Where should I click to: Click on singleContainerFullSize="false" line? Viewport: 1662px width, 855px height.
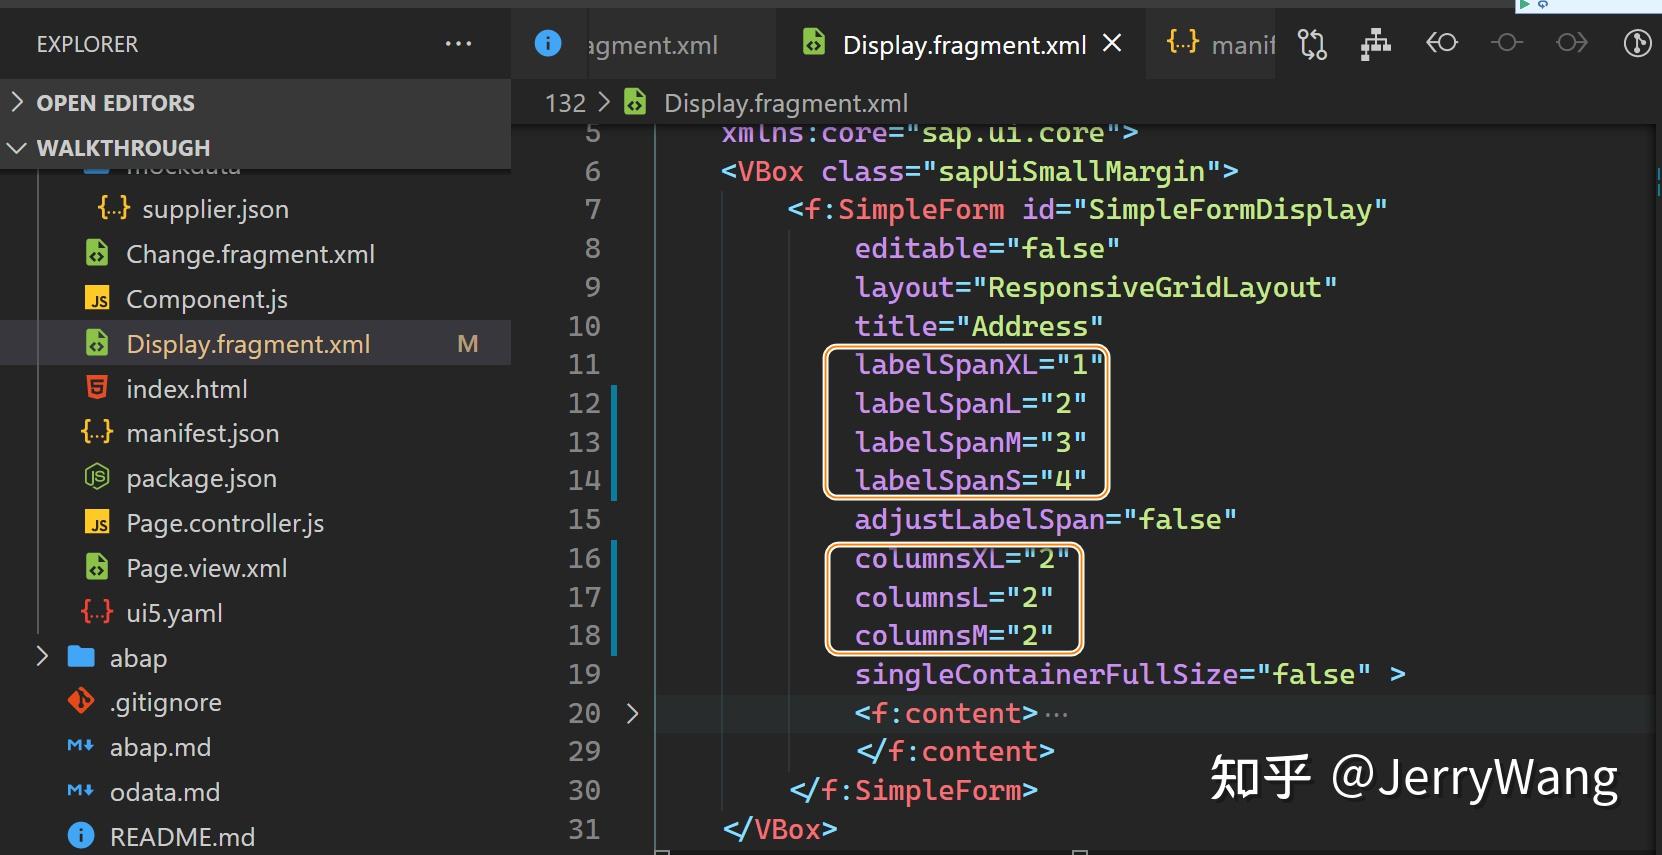coord(1130,674)
